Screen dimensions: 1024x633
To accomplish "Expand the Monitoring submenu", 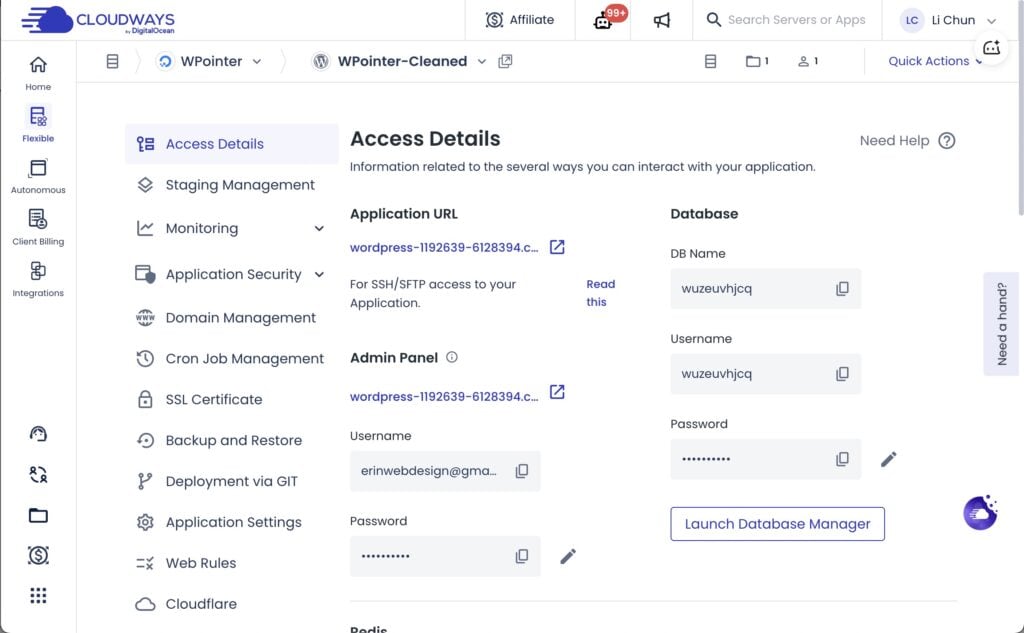I will tap(319, 229).
